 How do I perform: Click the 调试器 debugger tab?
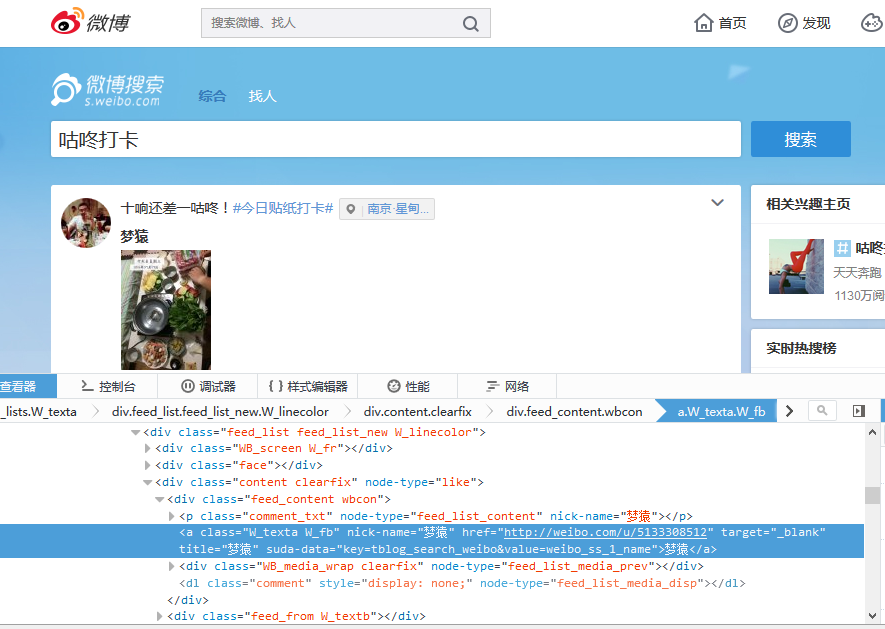click(x=208, y=386)
